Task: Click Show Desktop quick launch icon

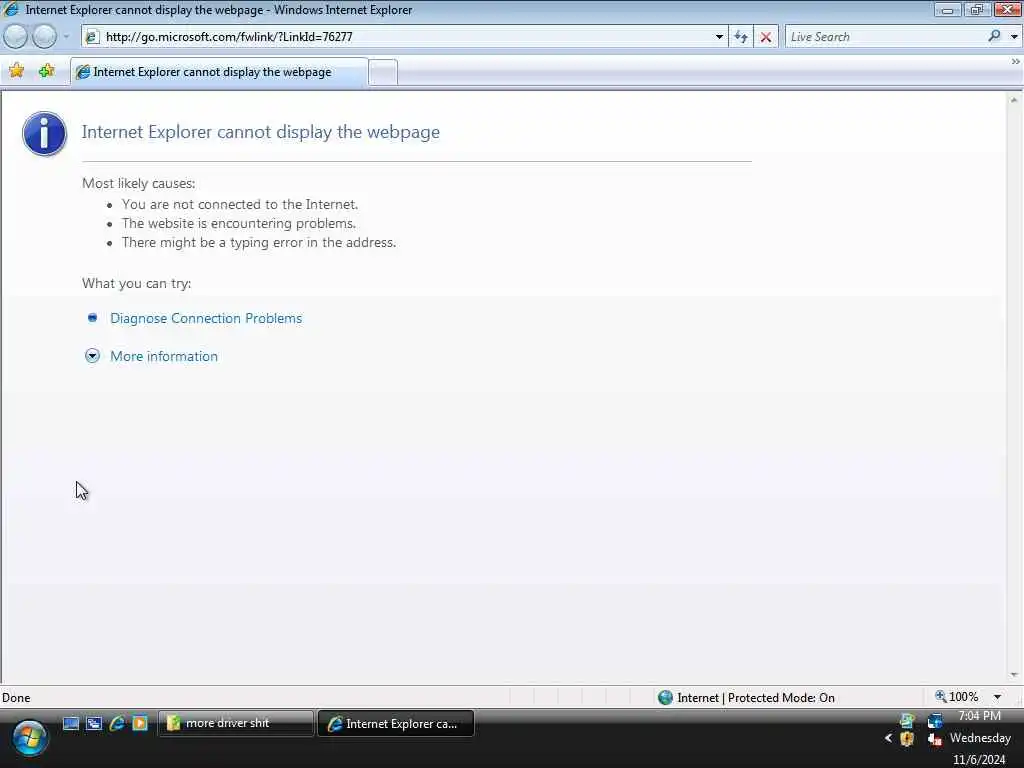Action: point(71,723)
